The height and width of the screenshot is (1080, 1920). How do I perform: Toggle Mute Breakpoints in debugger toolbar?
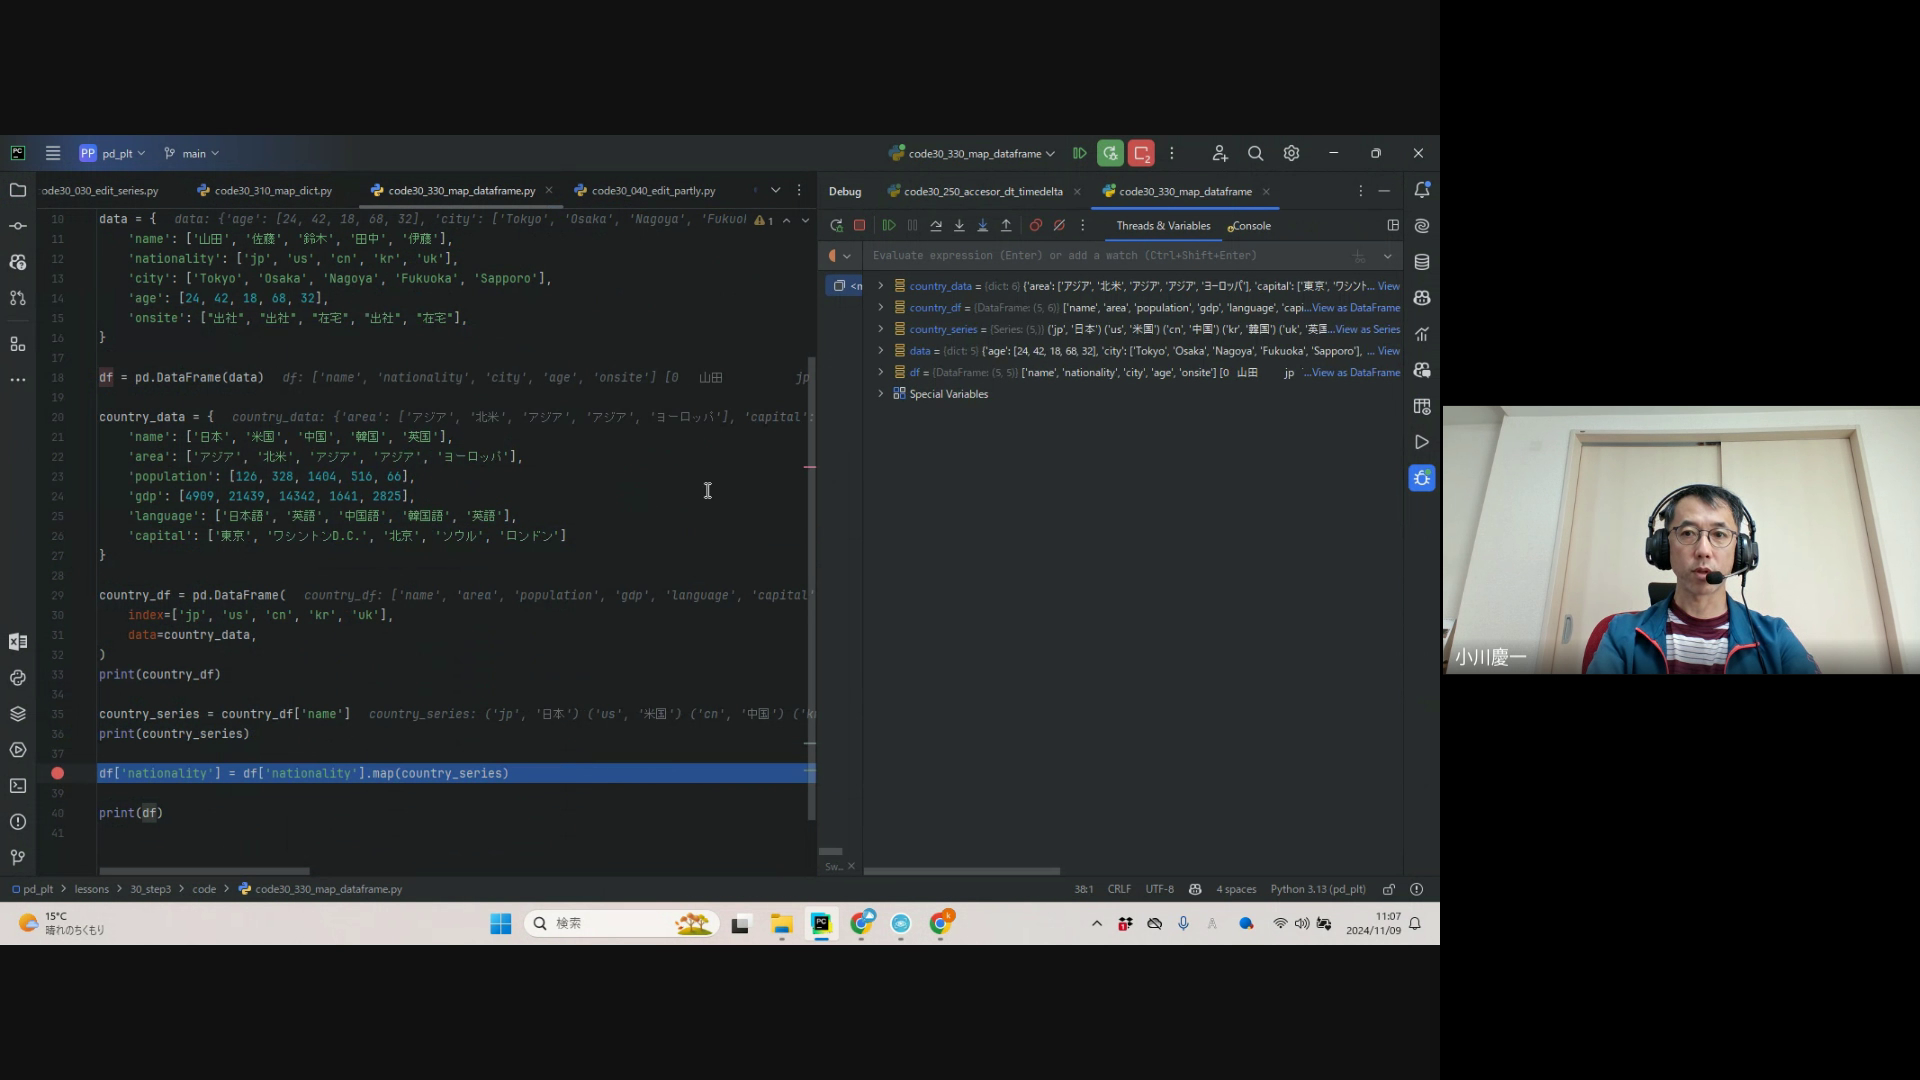(1059, 226)
